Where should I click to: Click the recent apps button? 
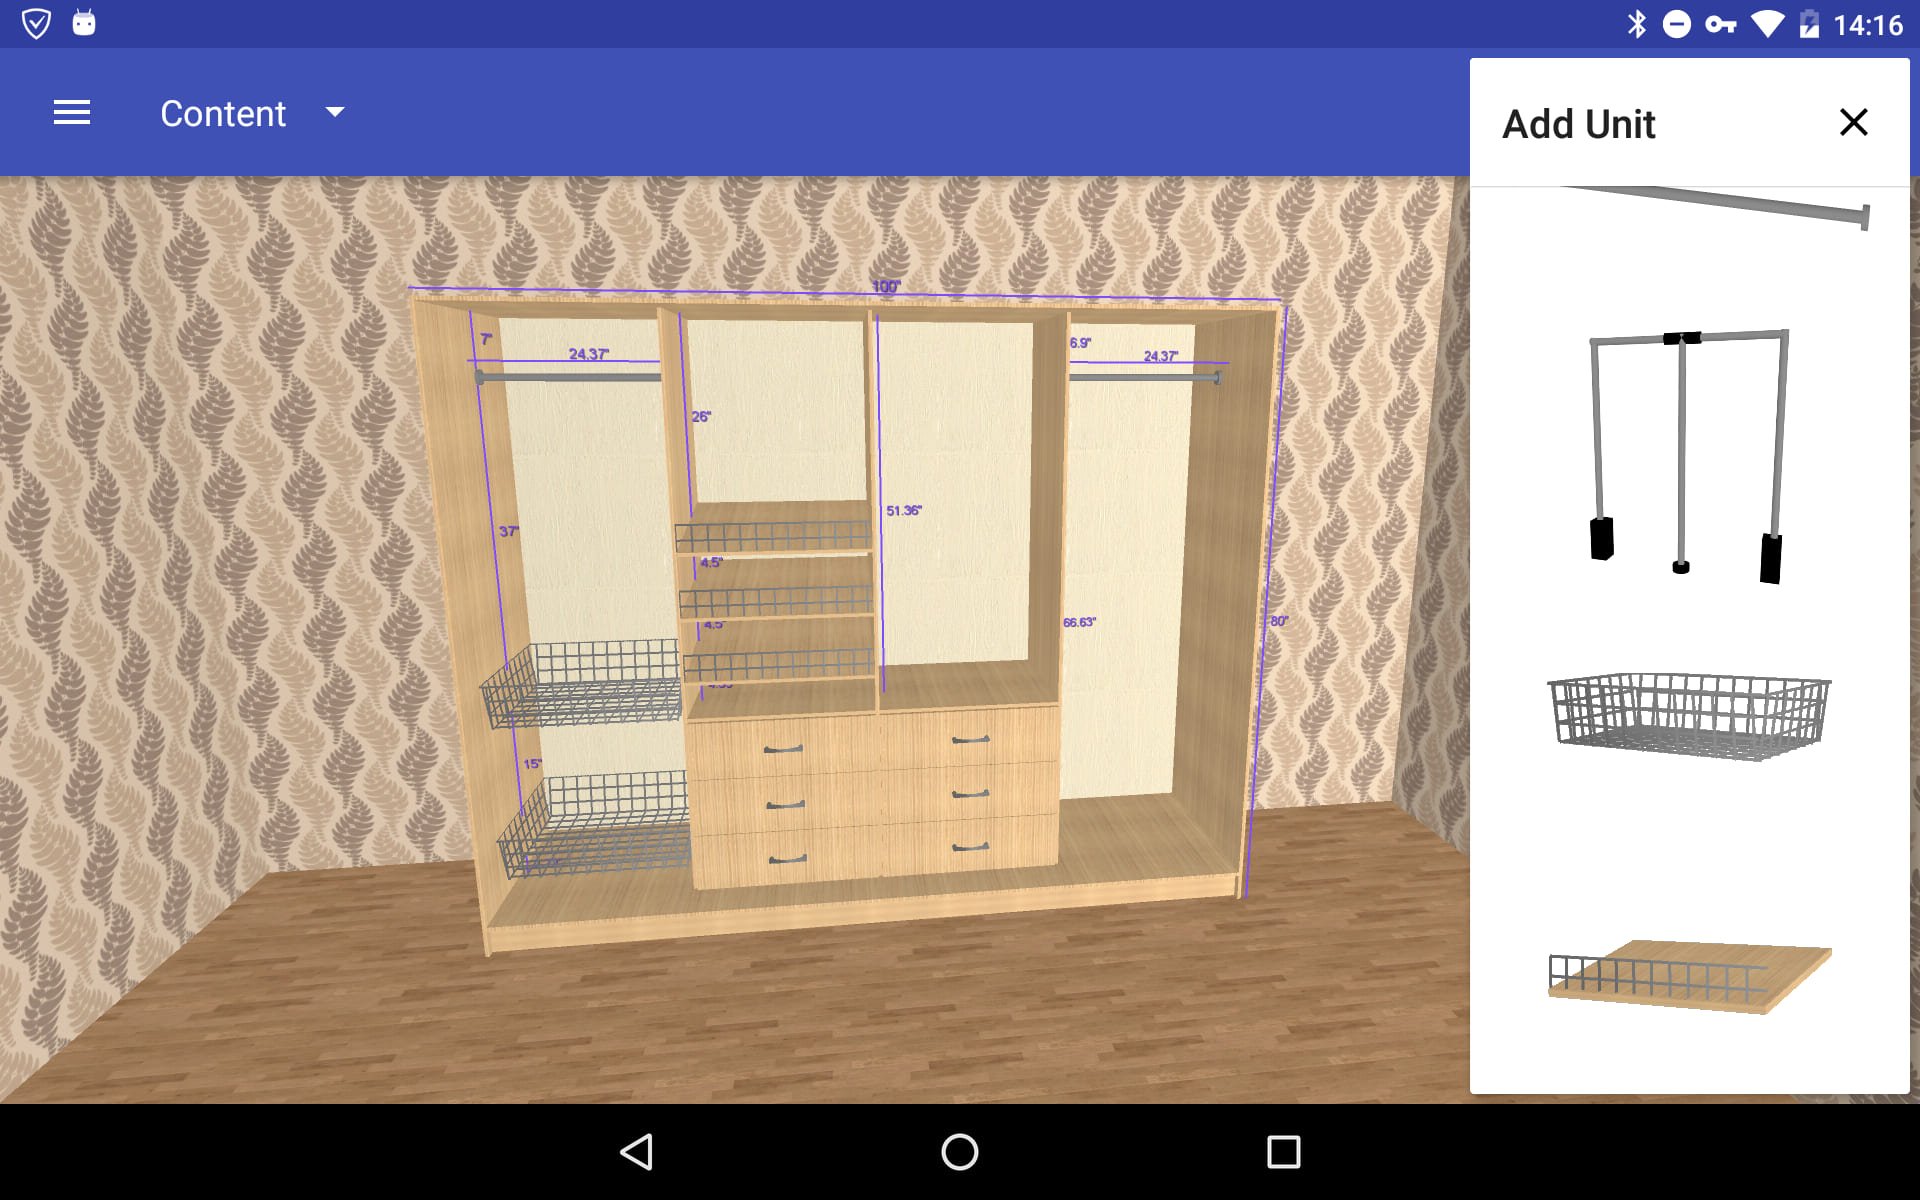tap(1279, 1149)
